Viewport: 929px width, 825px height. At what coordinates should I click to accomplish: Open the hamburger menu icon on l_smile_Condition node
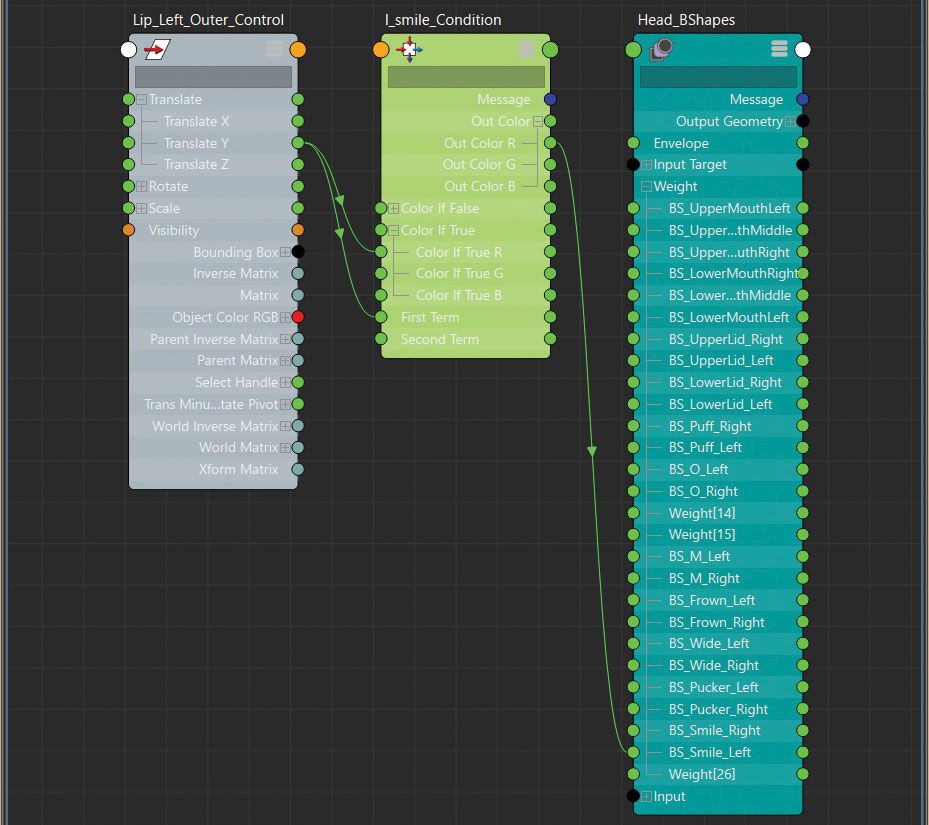point(525,47)
